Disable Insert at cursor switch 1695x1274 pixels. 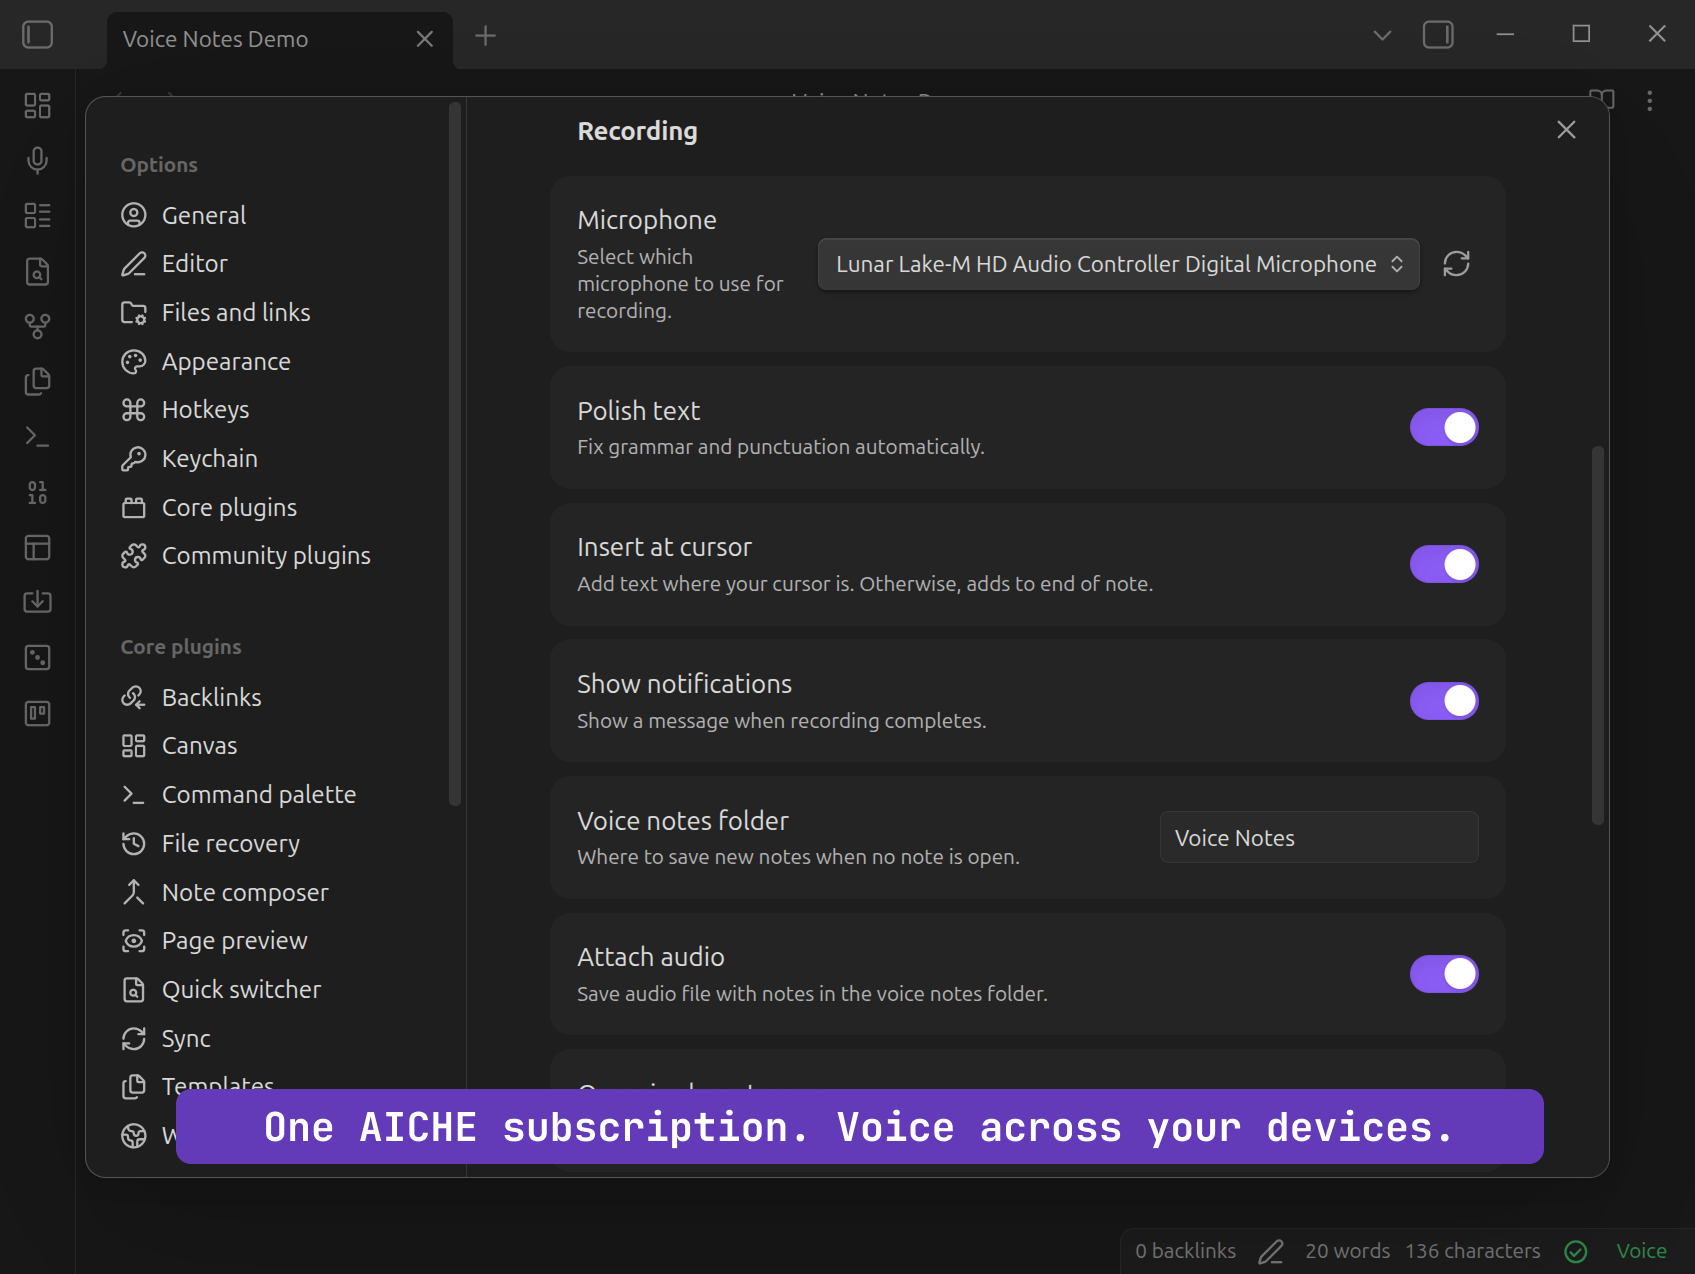pos(1444,564)
